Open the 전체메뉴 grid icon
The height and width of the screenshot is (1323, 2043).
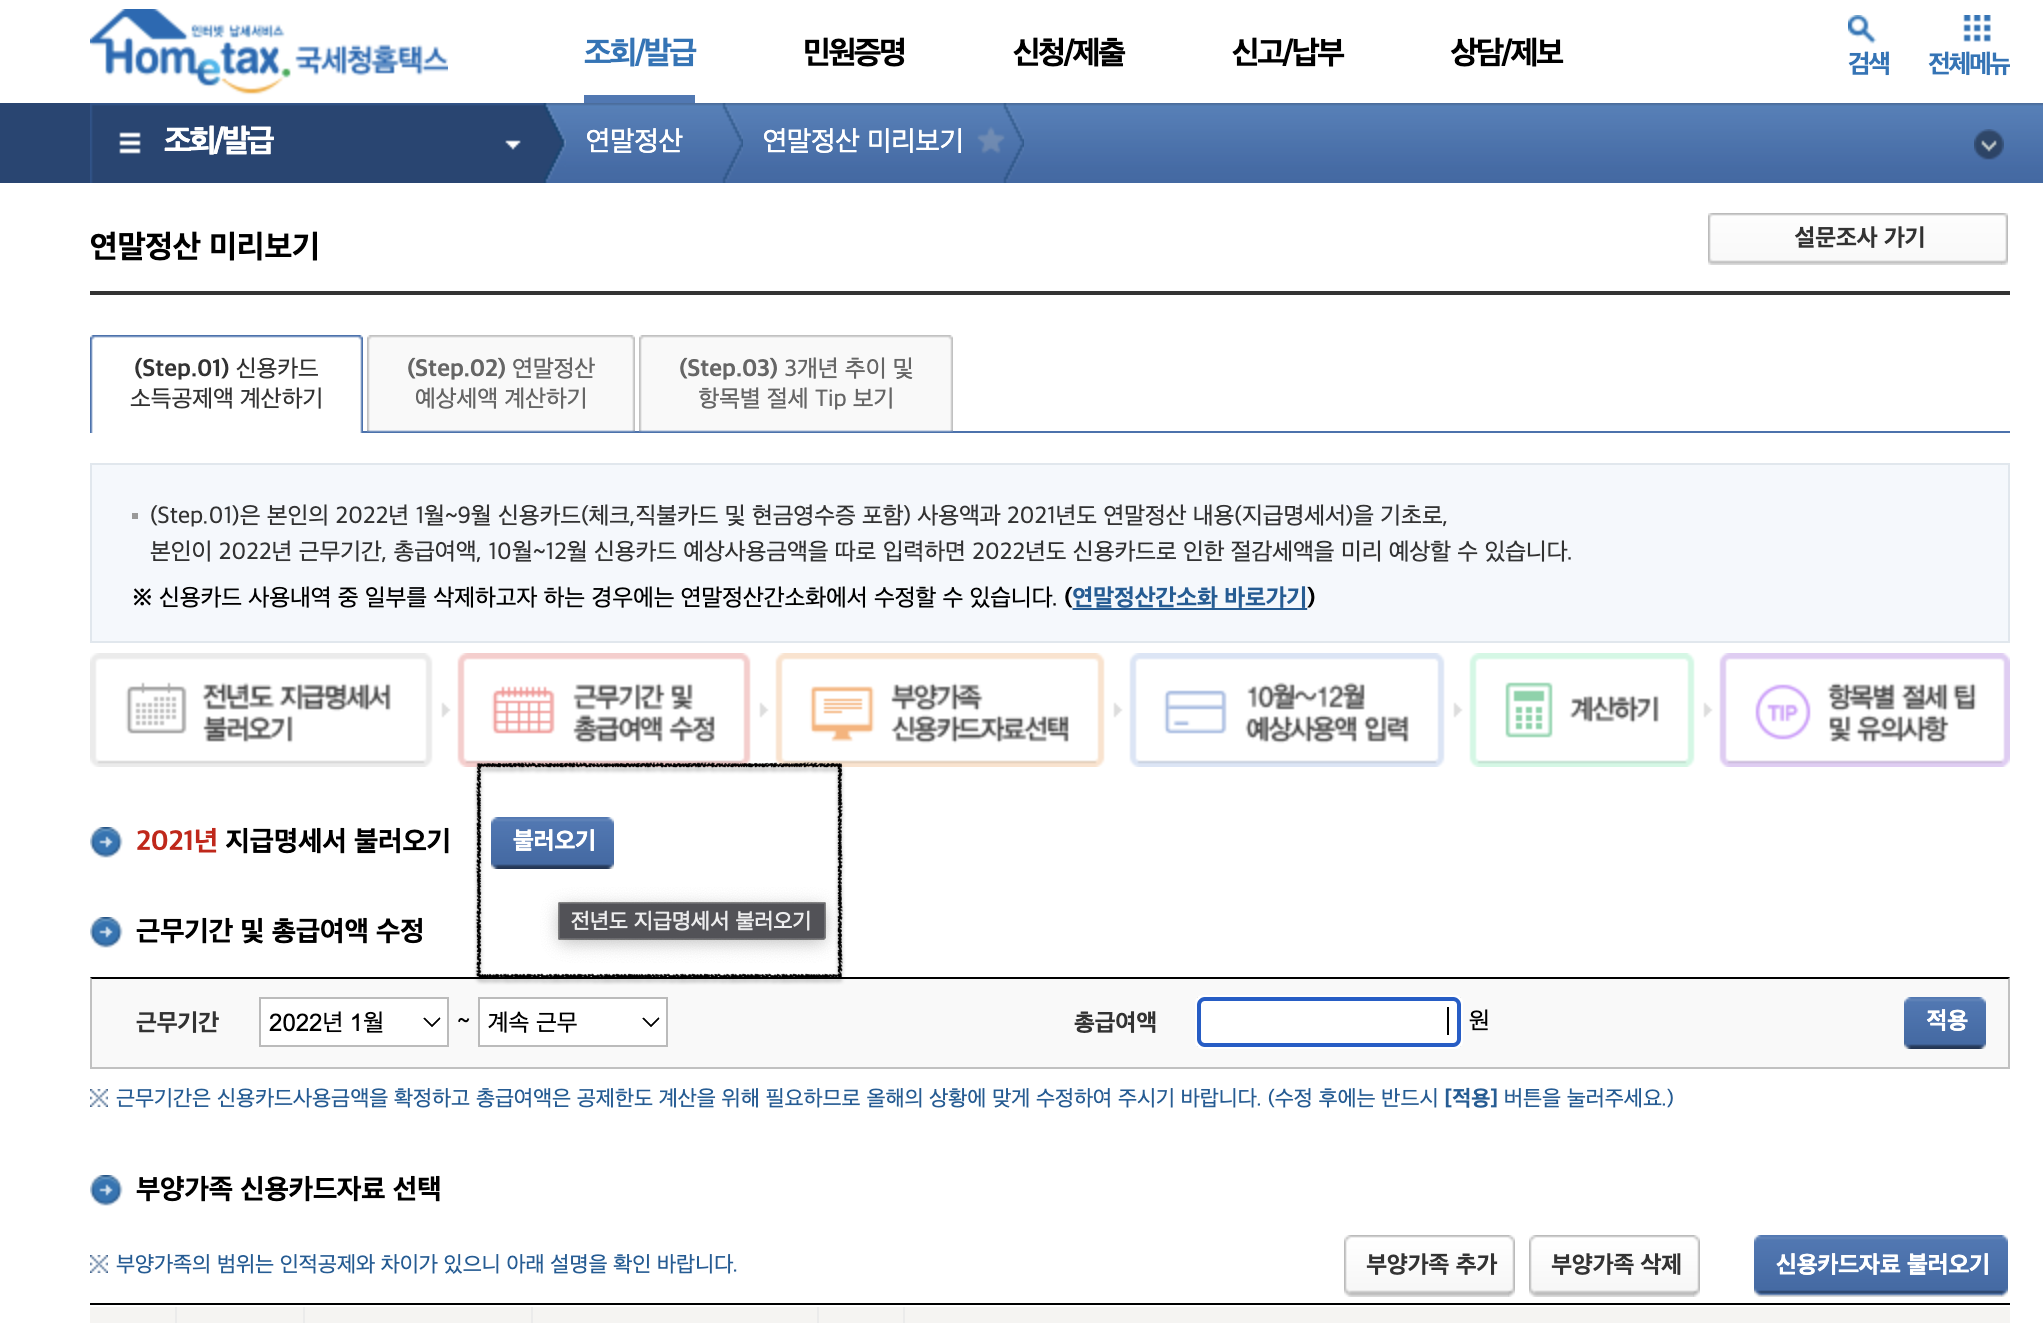tap(1976, 28)
